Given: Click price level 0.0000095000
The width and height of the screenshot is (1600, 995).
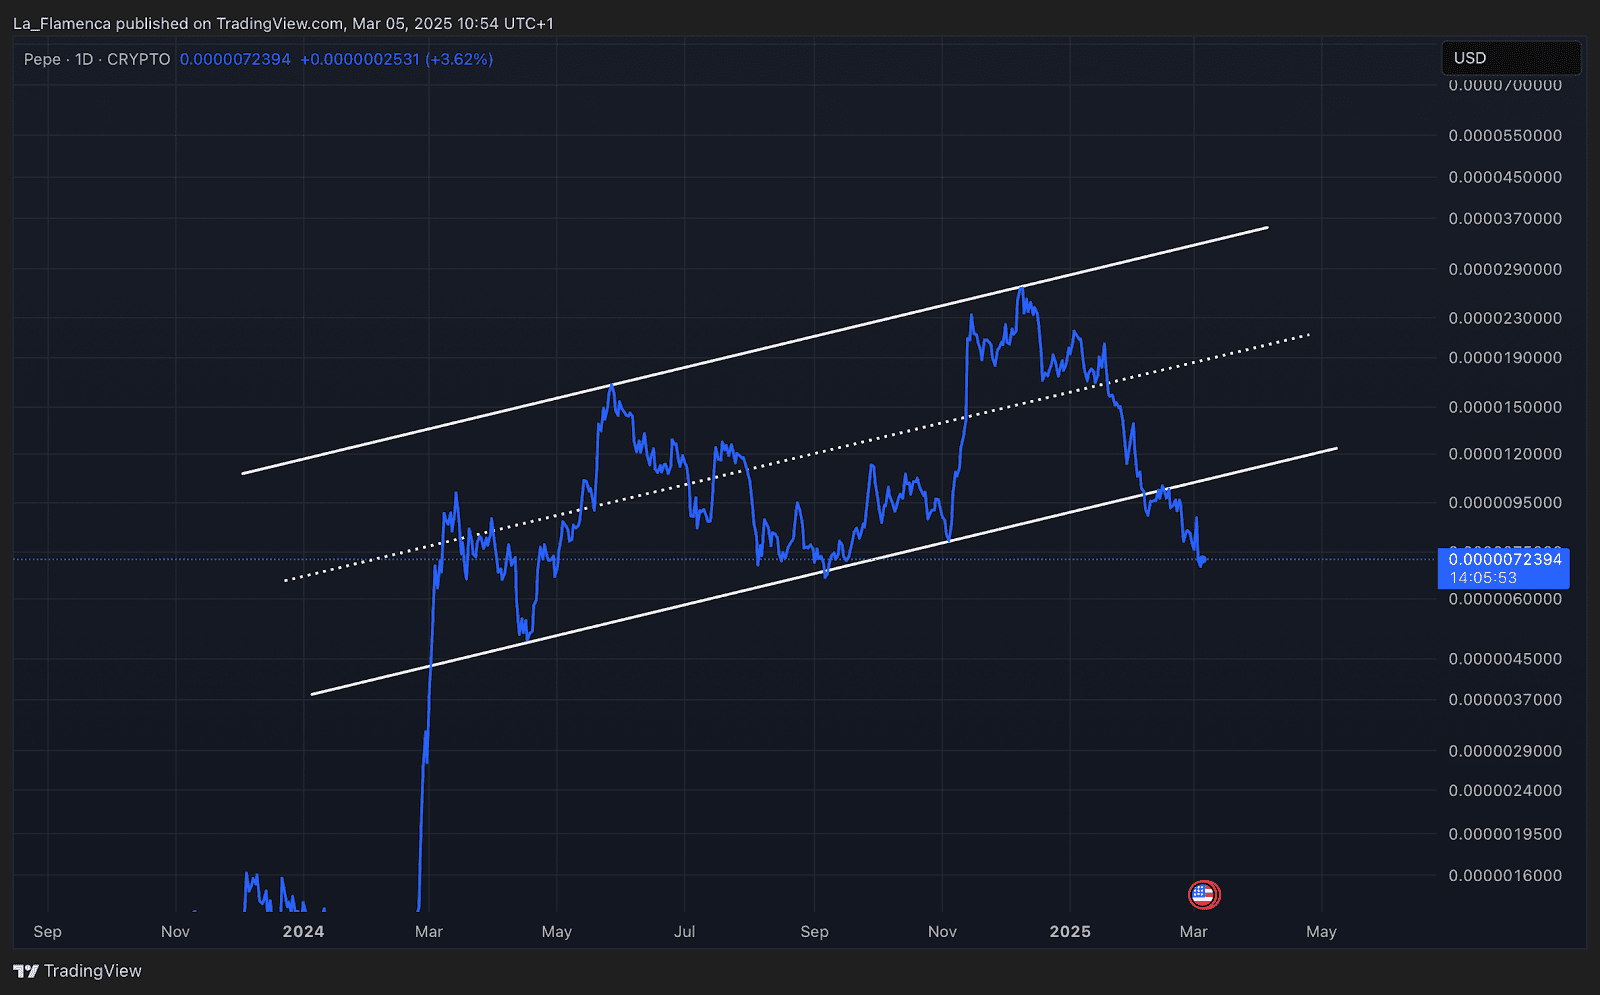Looking at the screenshot, I should coord(1505,502).
